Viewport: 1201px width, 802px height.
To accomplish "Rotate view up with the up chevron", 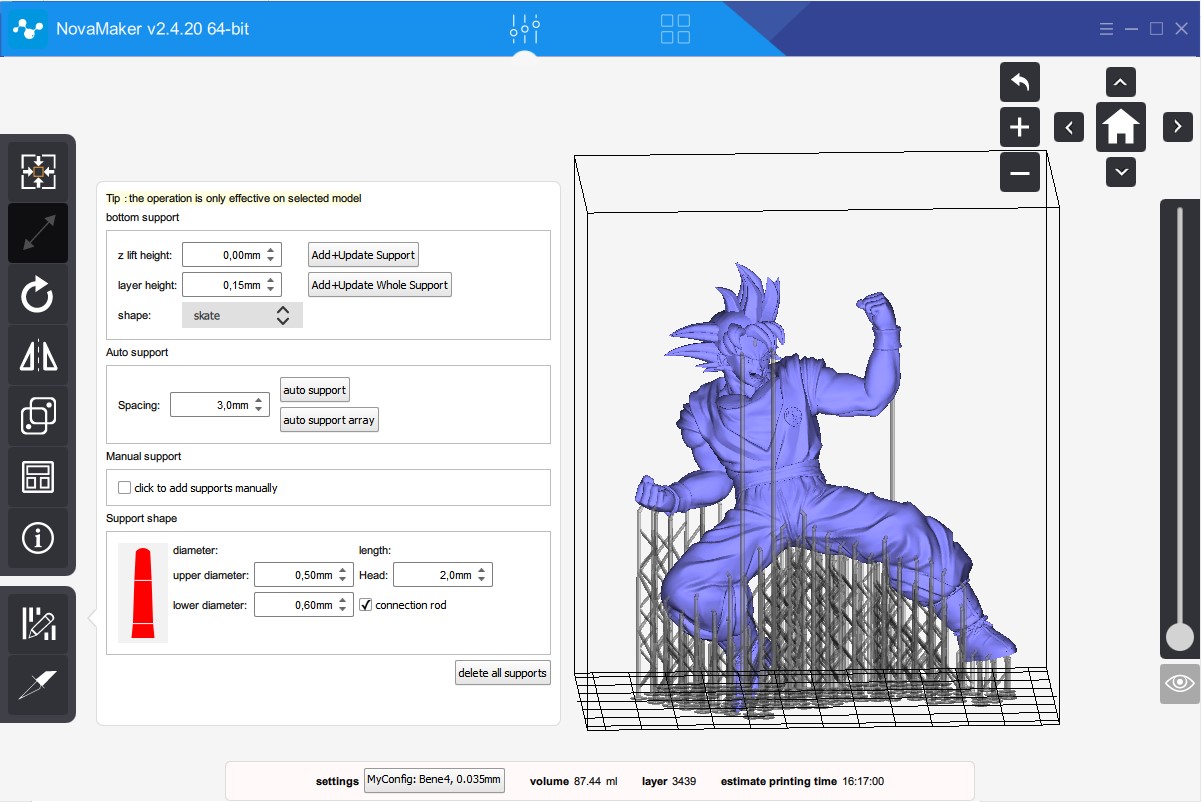I will (x=1121, y=82).
